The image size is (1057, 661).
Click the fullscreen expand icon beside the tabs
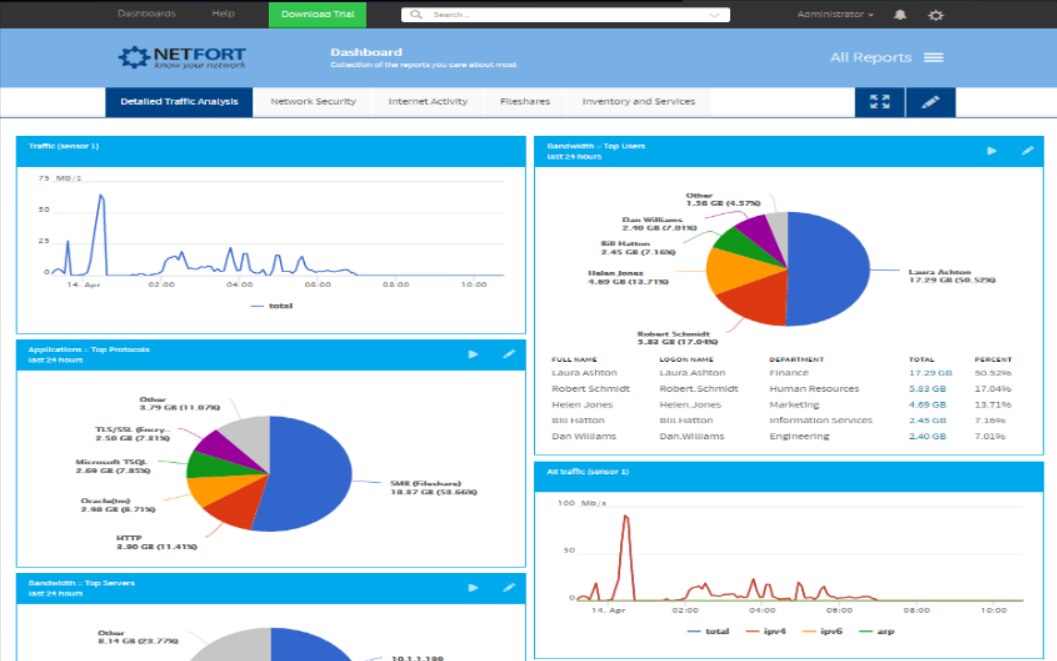click(878, 101)
